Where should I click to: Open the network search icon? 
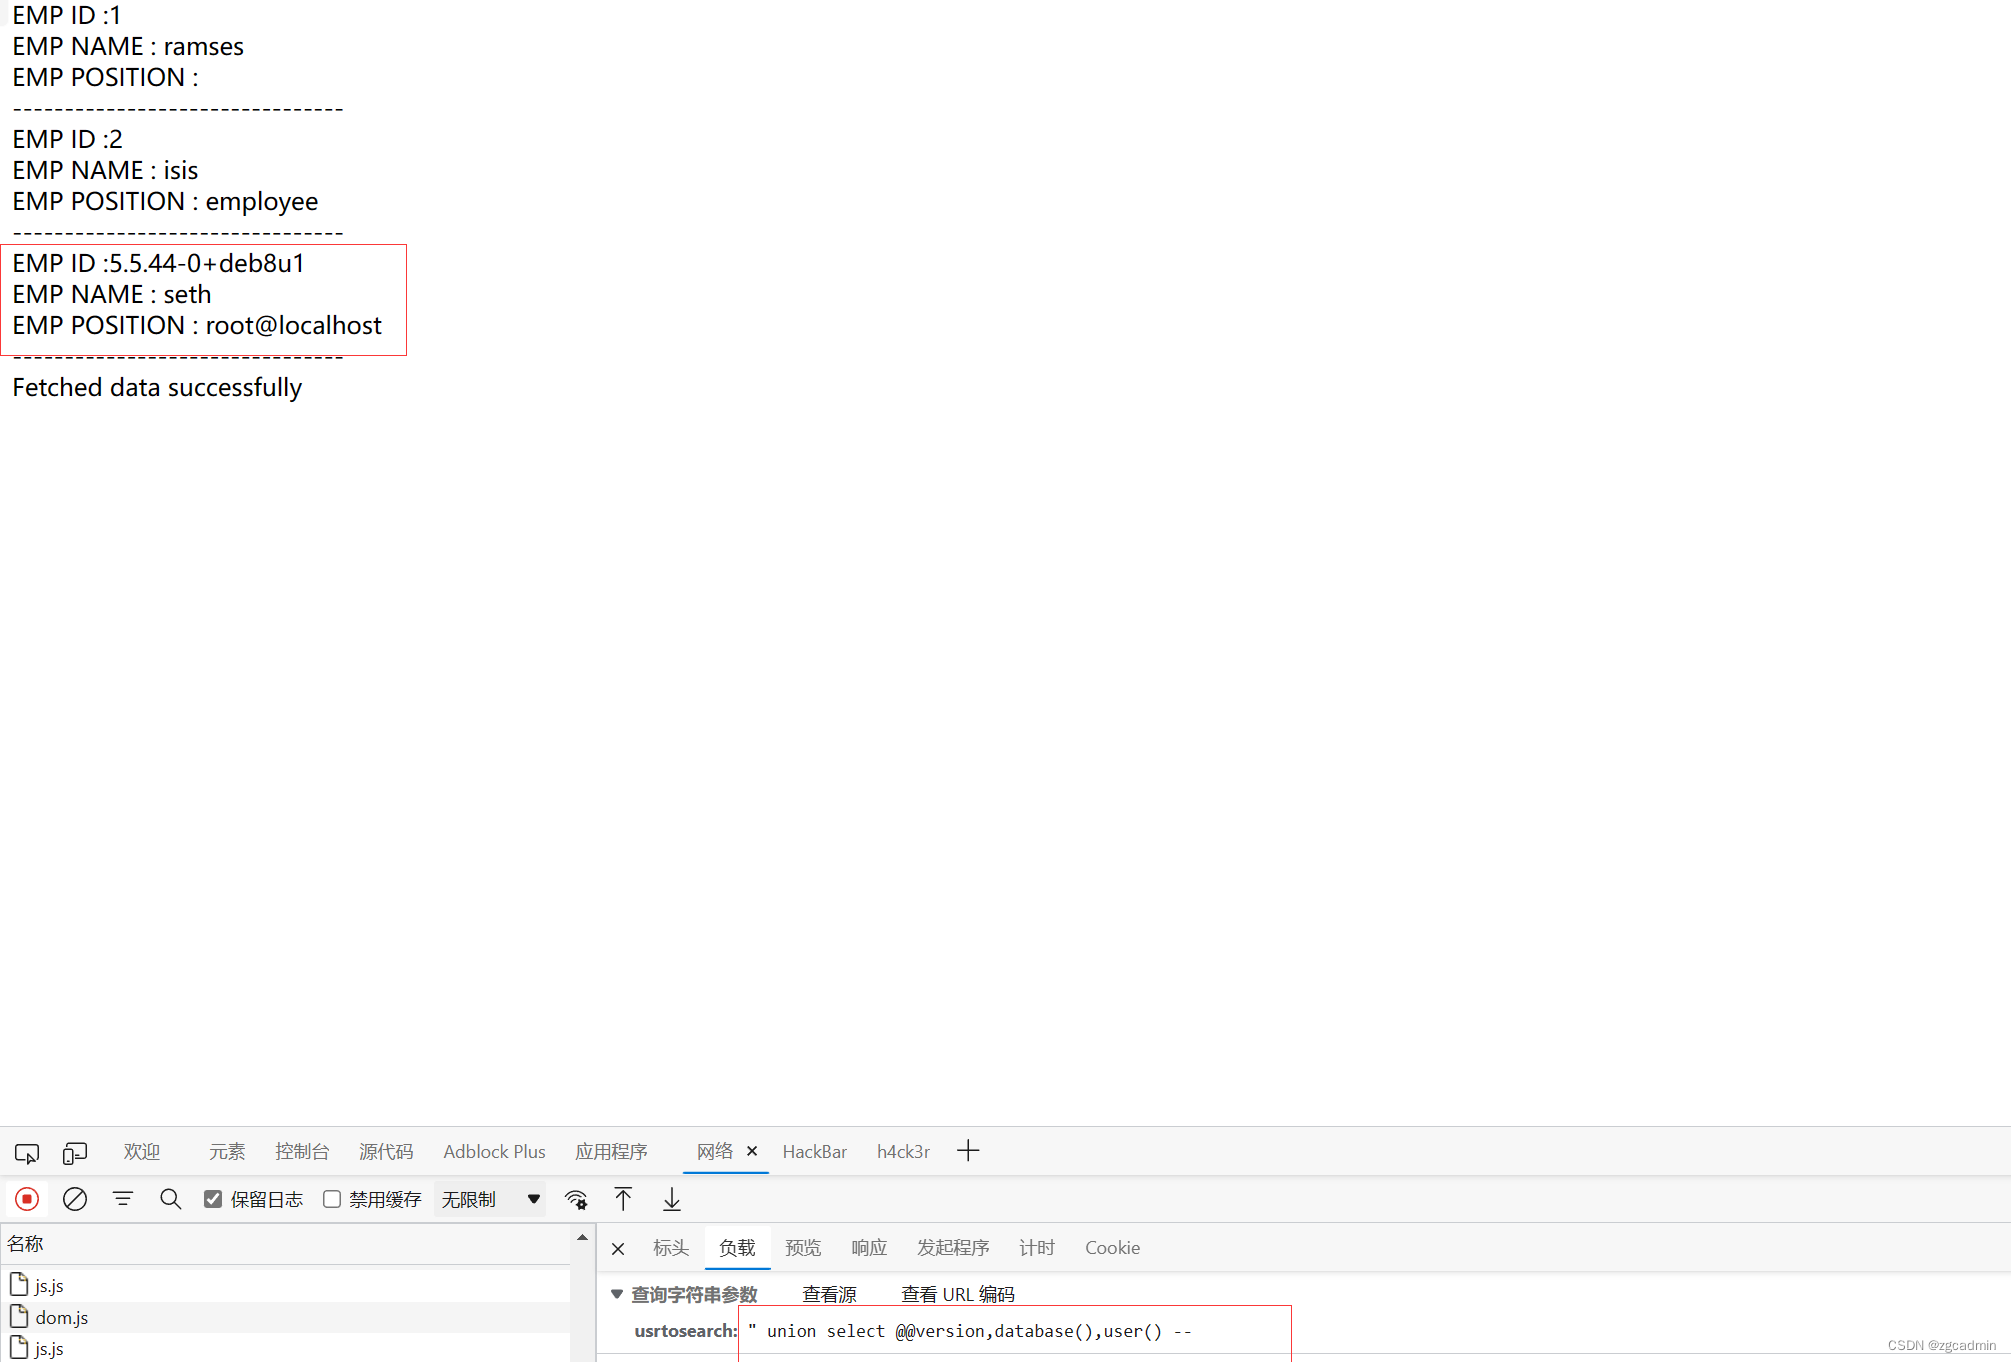click(x=171, y=1199)
